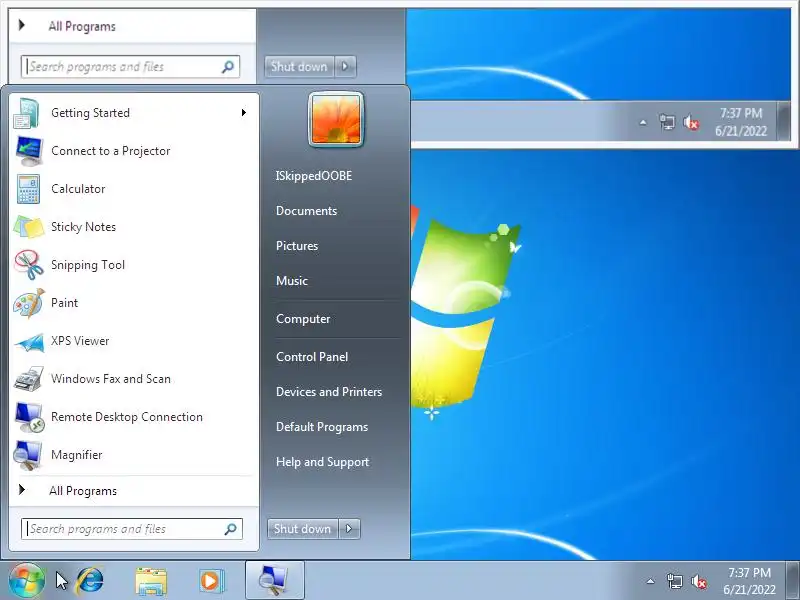
Task: Open the arrow menu beside Start menu Shut down
Action: [x=349, y=529]
